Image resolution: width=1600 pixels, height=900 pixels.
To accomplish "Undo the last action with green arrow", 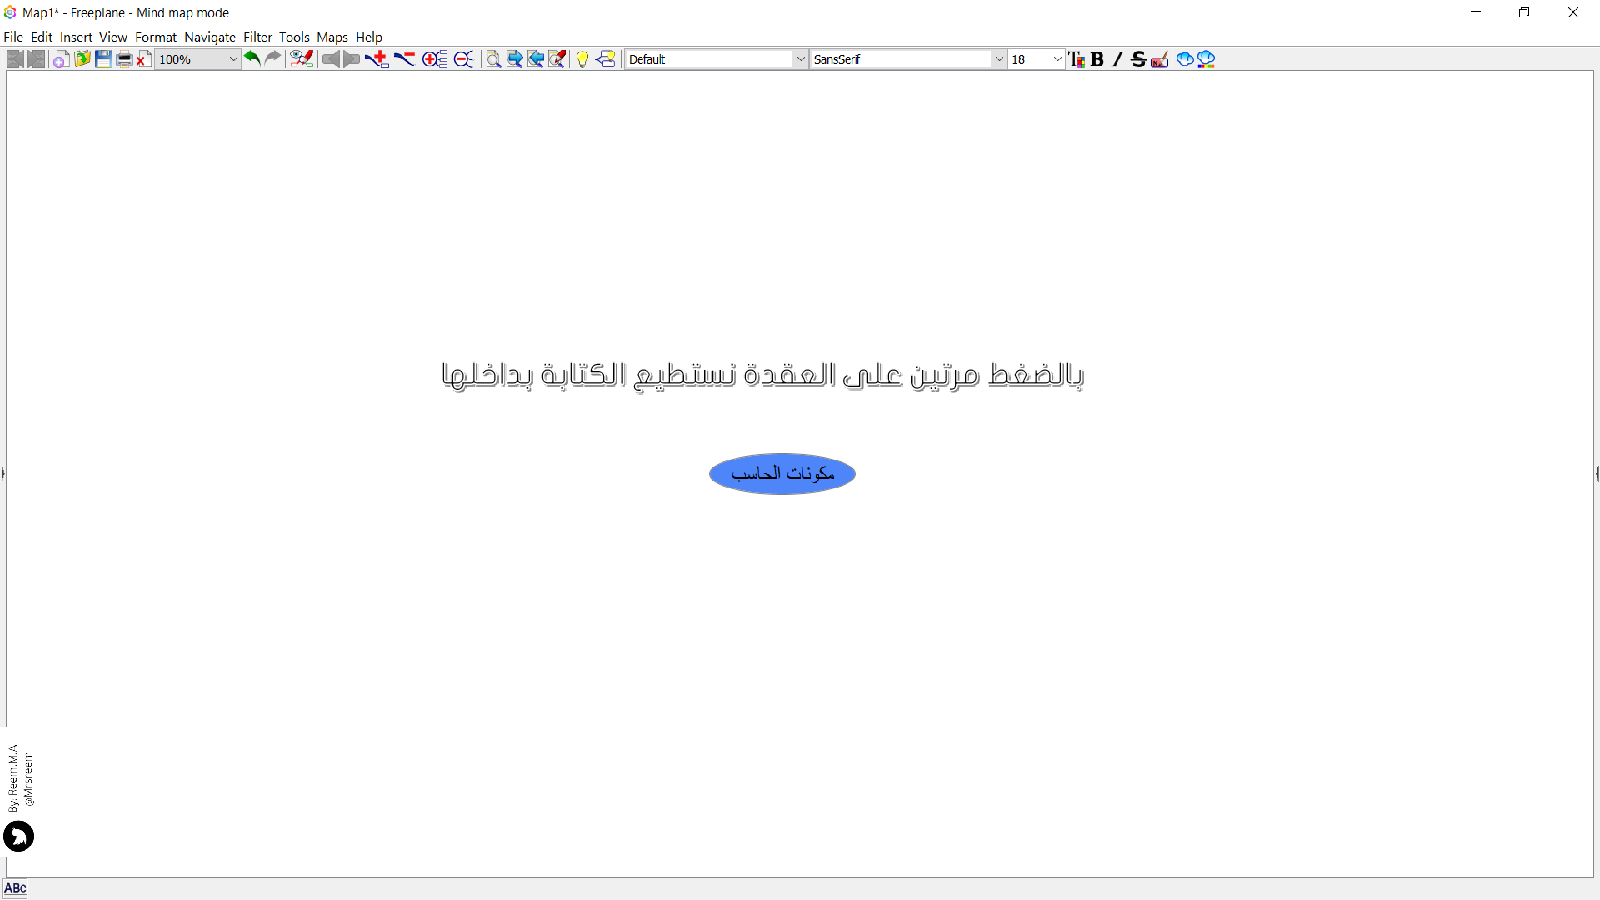I will pos(252,59).
